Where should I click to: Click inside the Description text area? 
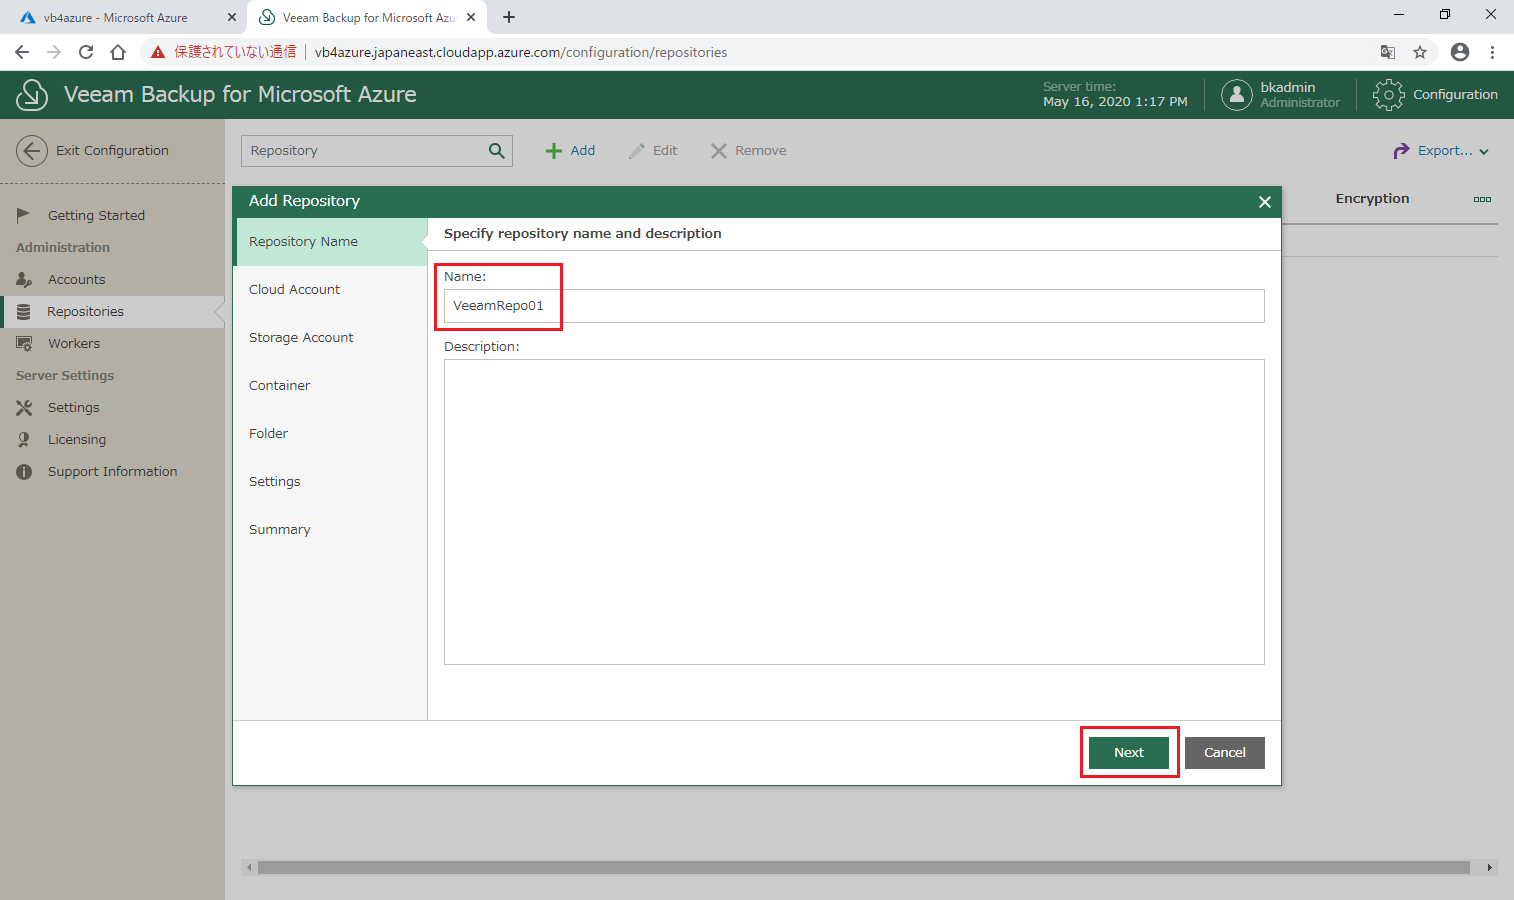(x=854, y=512)
